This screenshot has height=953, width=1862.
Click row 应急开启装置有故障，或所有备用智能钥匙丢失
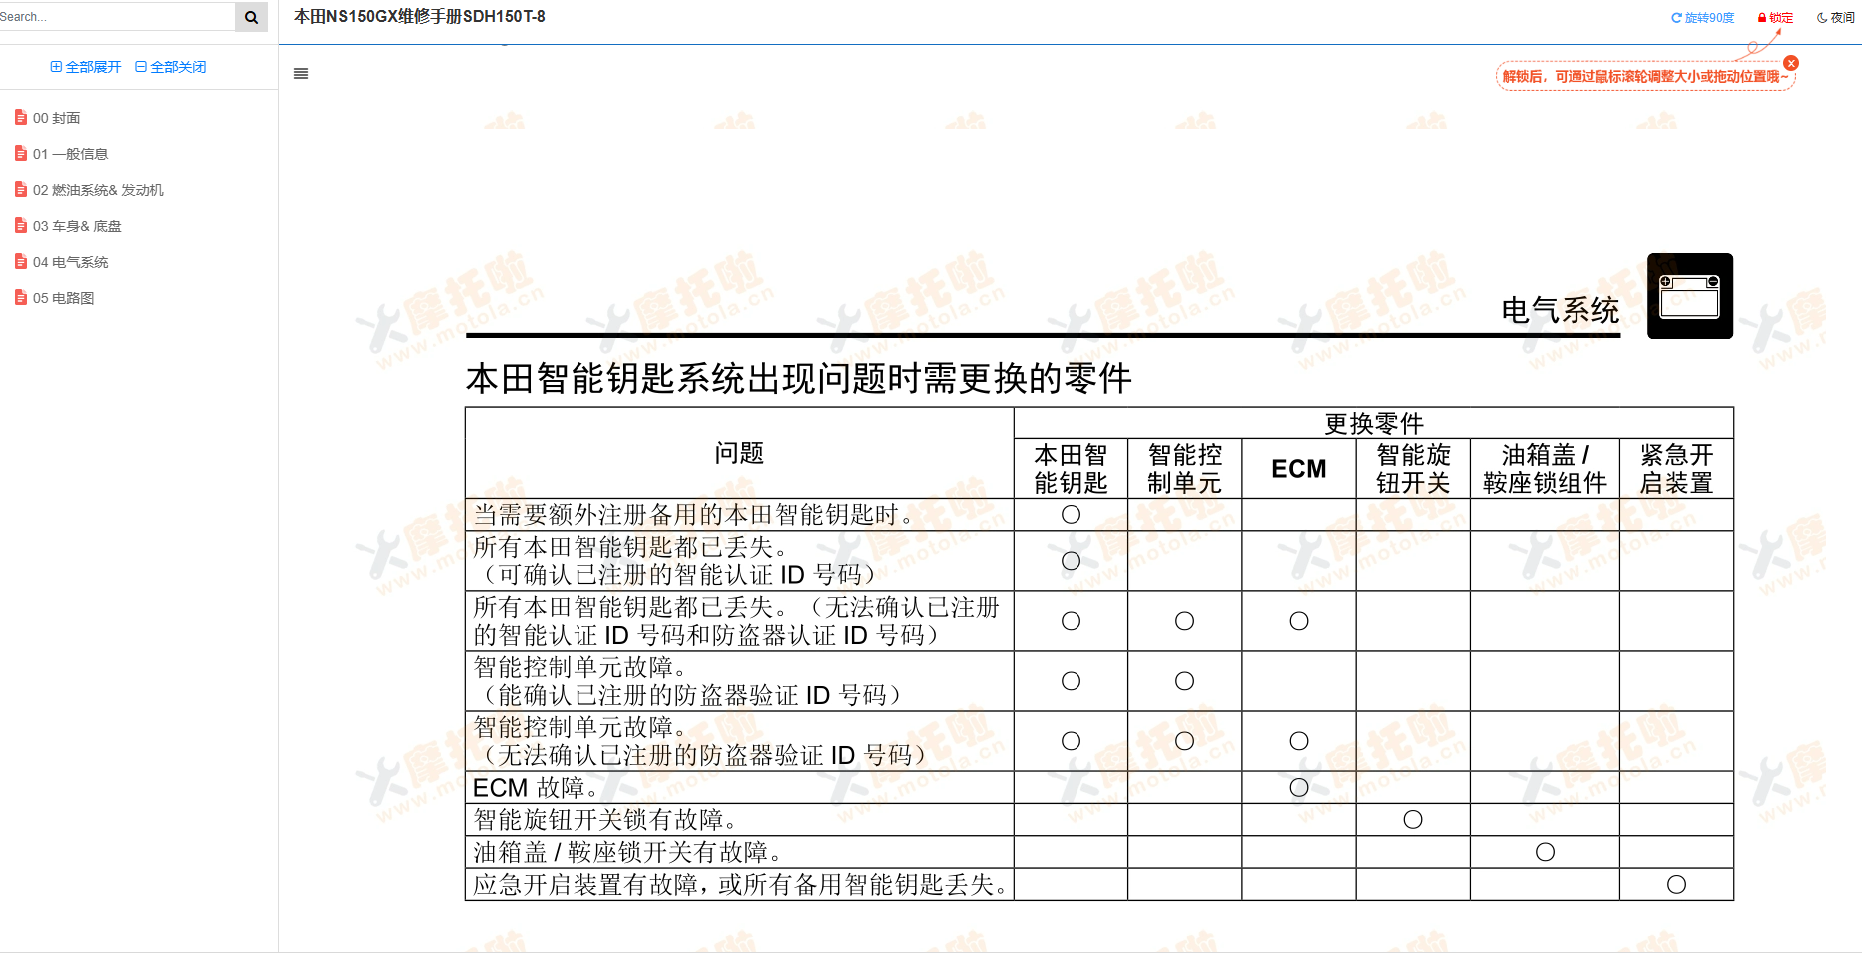[x=1099, y=885]
